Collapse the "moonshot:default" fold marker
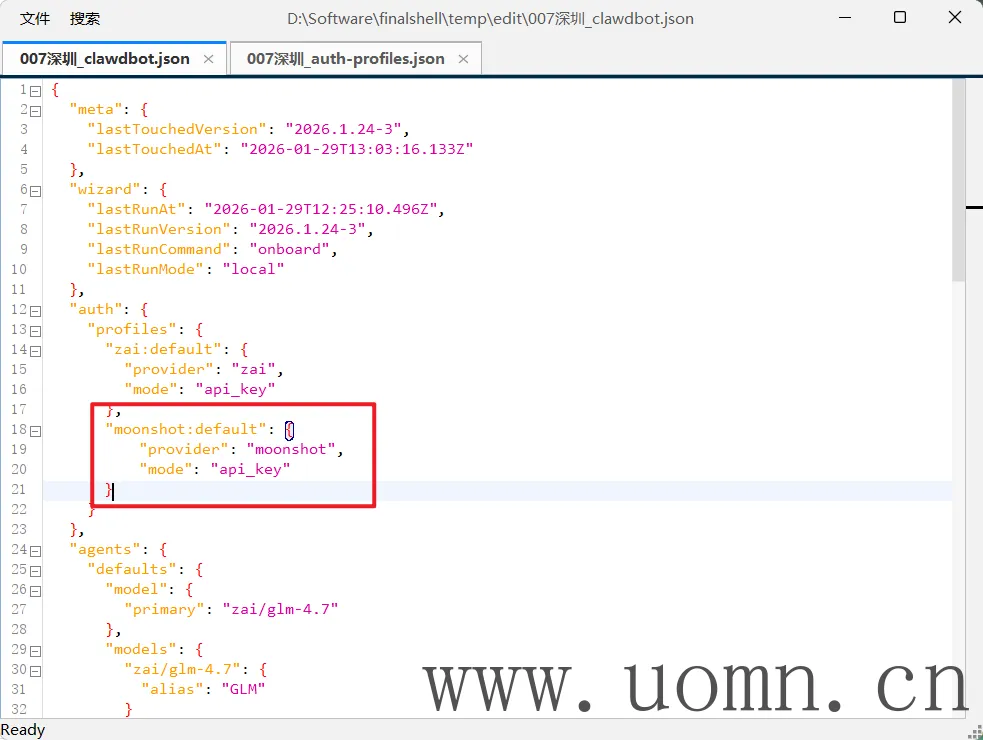The height and width of the screenshot is (740, 983). tap(36, 430)
